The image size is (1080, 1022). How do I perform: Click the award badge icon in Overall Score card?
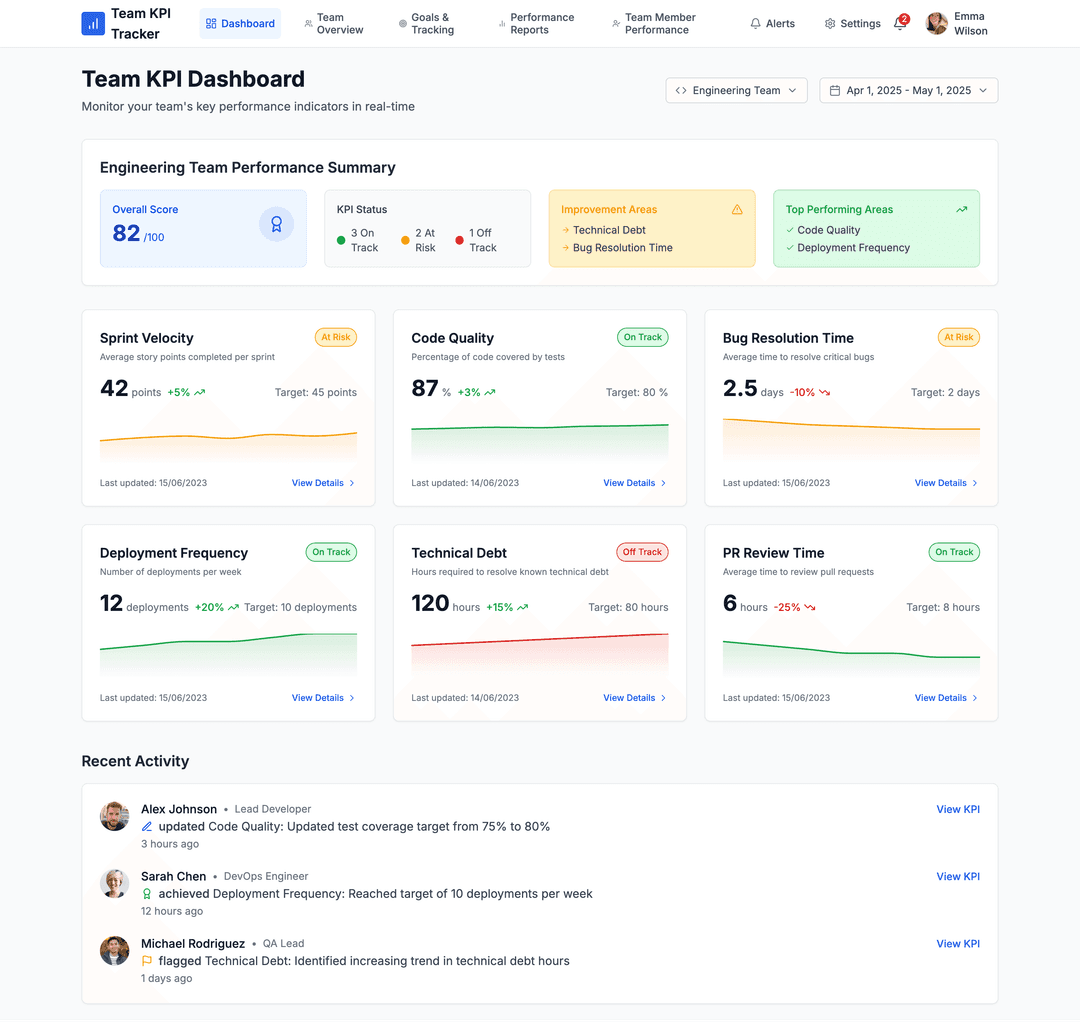[x=276, y=224]
